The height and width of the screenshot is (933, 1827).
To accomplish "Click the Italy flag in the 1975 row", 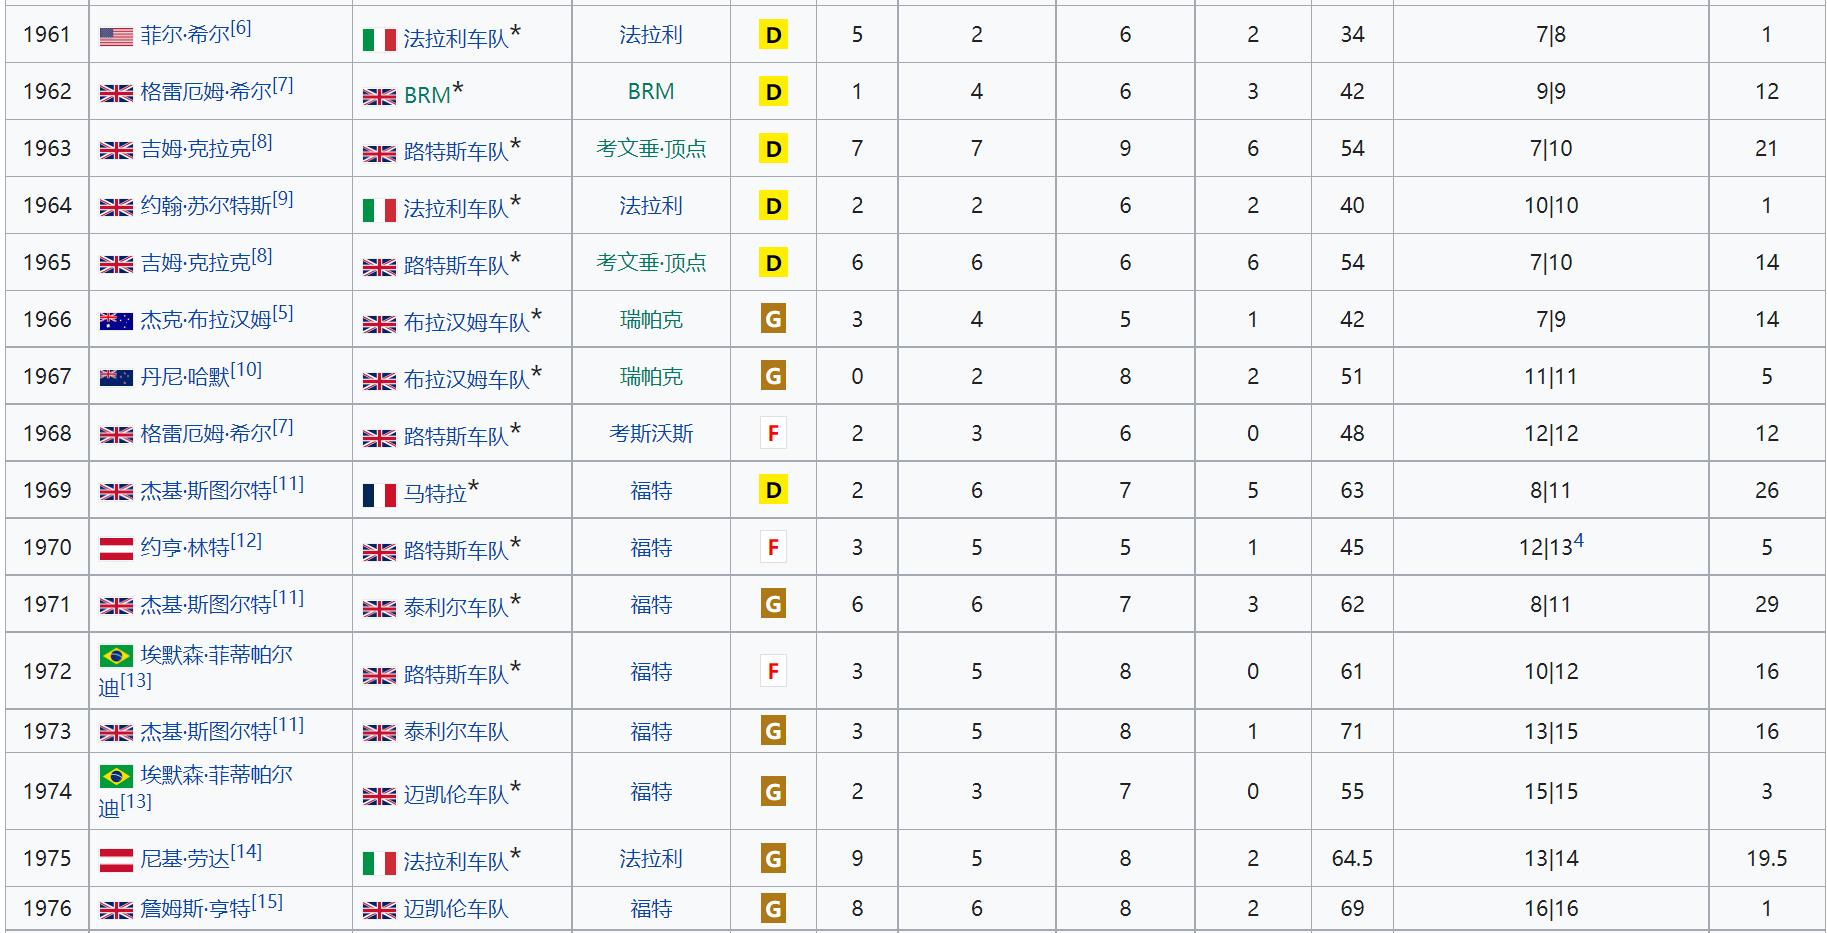I will [x=379, y=863].
